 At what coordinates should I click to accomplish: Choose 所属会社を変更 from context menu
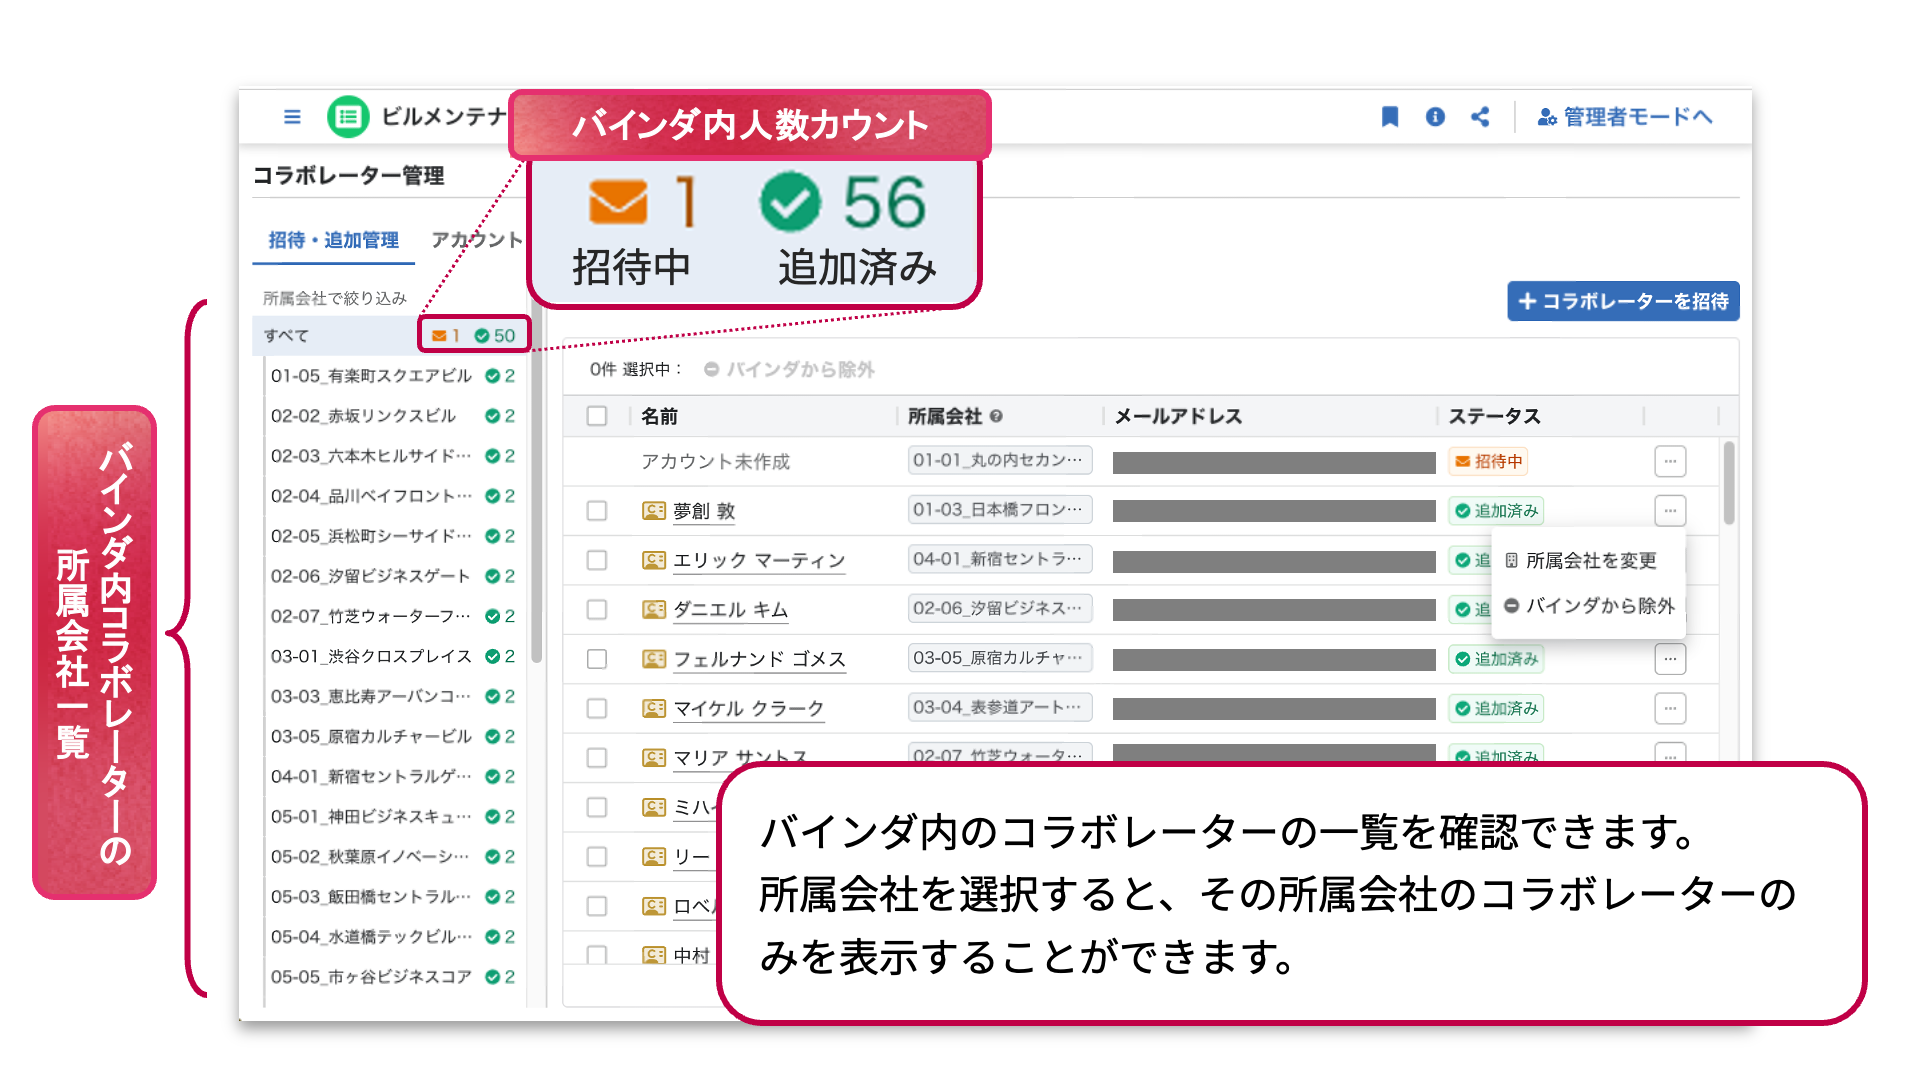tap(1588, 560)
